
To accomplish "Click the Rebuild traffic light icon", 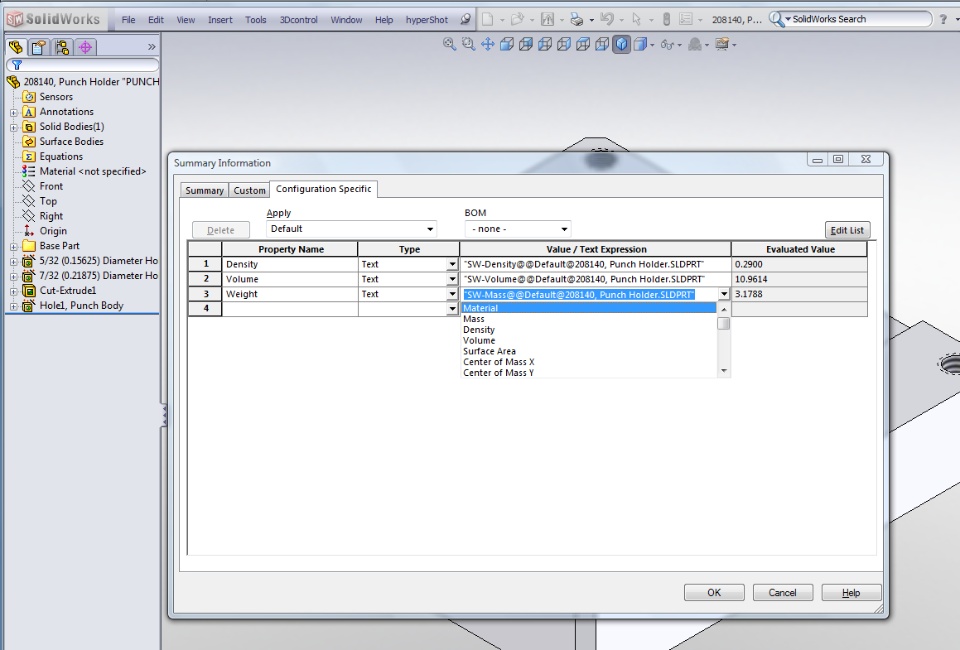I will click(666, 19).
